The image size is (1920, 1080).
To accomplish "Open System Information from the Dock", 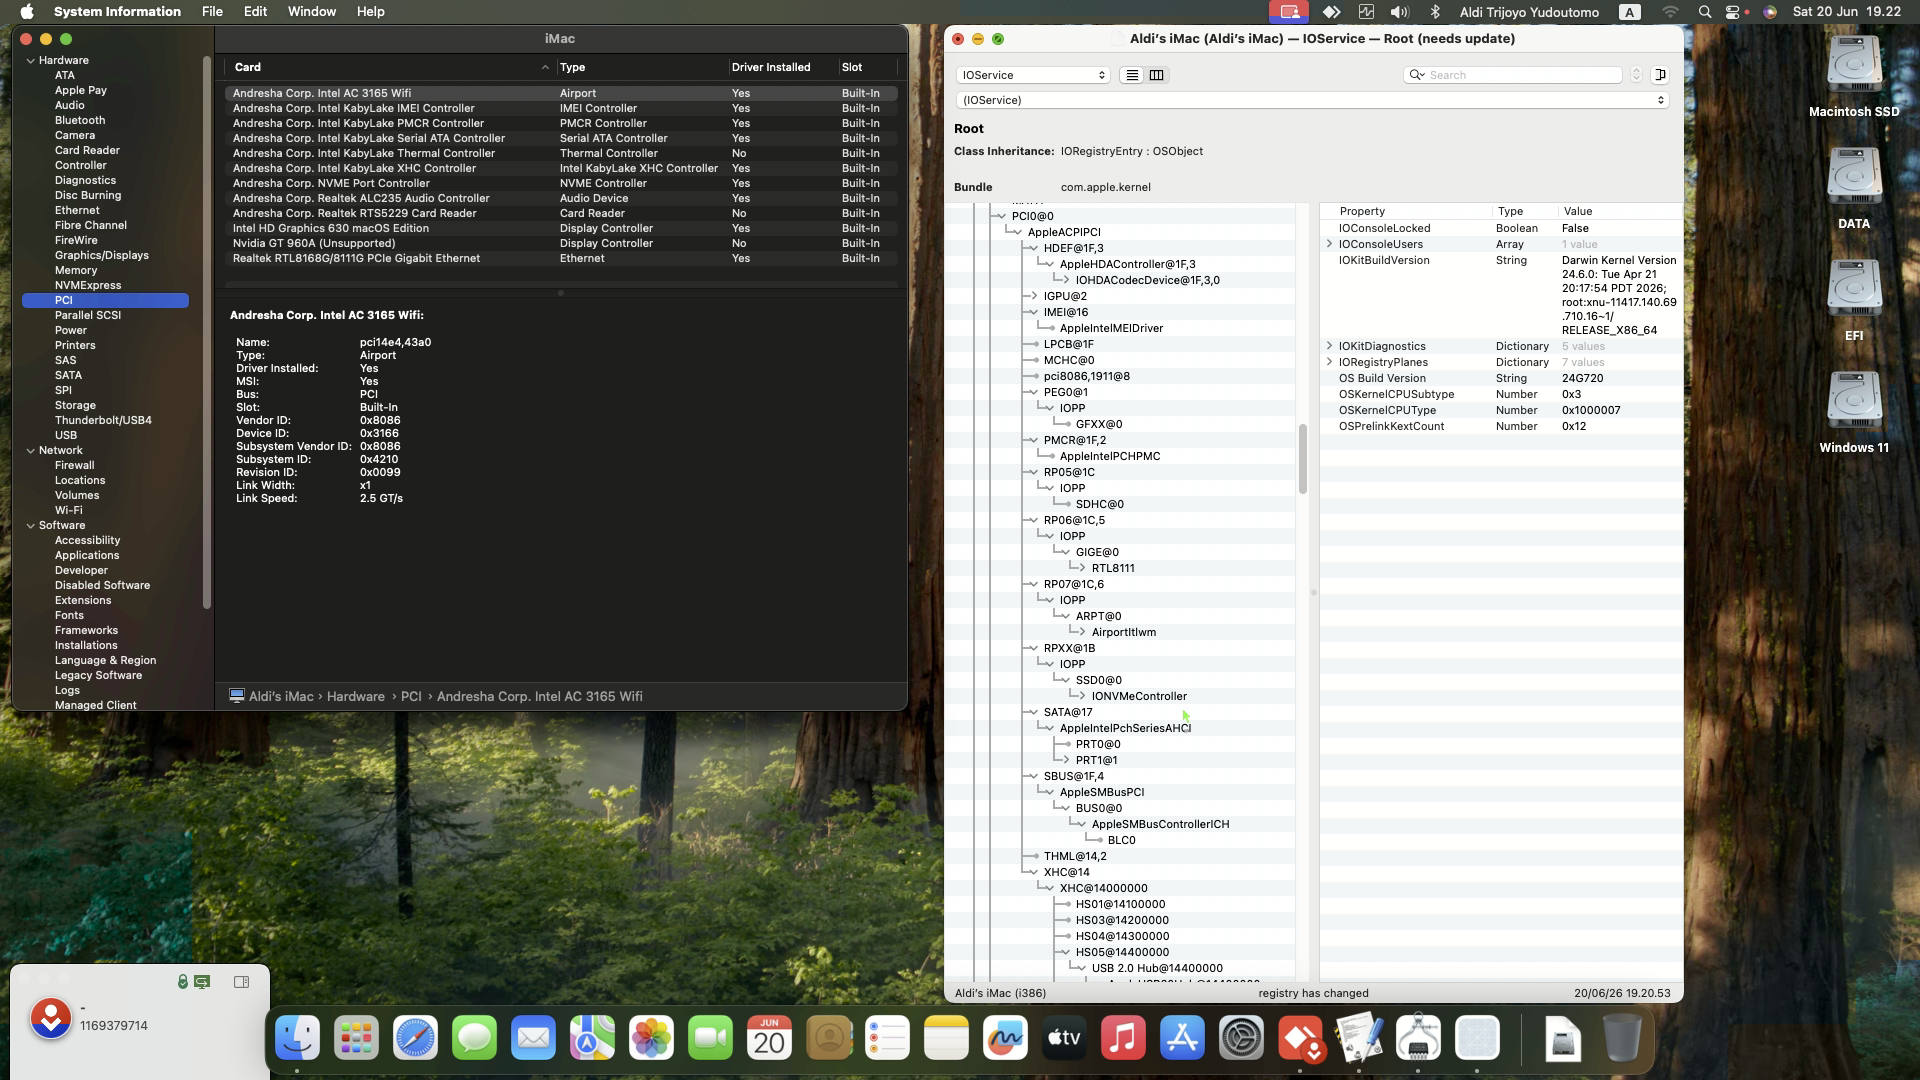I will (1418, 1039).
